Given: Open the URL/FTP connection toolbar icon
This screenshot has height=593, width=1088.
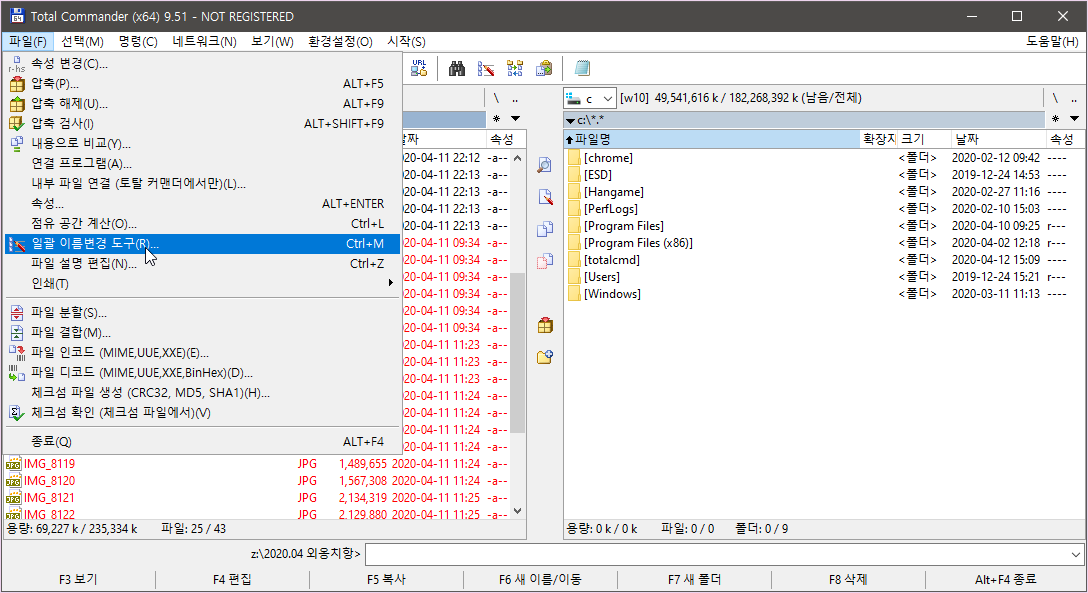Looking at the screenshot, I should [x=419, y=68].
